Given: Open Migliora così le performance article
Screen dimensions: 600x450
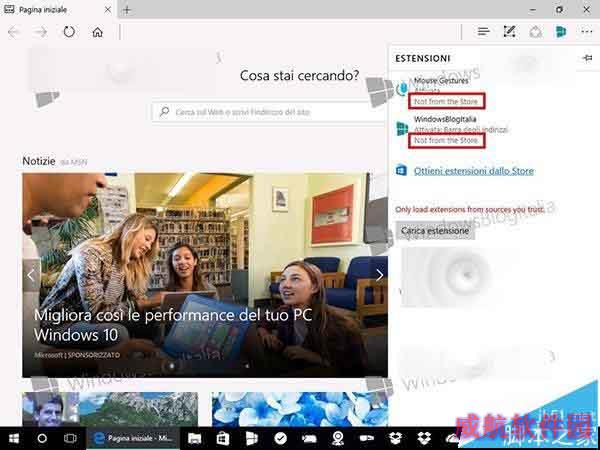Looking at the screenshot, I should [173, 325].
